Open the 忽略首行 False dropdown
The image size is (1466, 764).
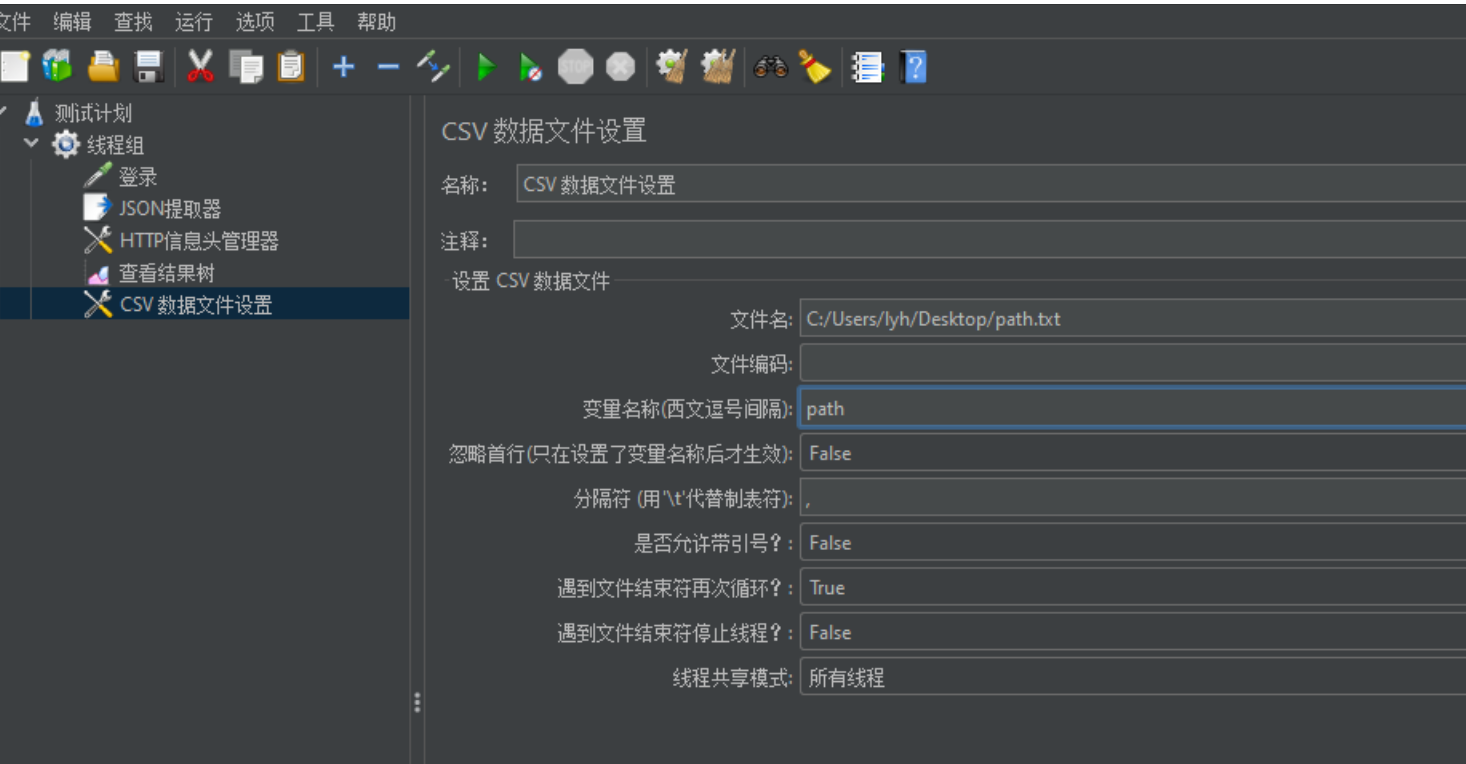[1132, 453]
